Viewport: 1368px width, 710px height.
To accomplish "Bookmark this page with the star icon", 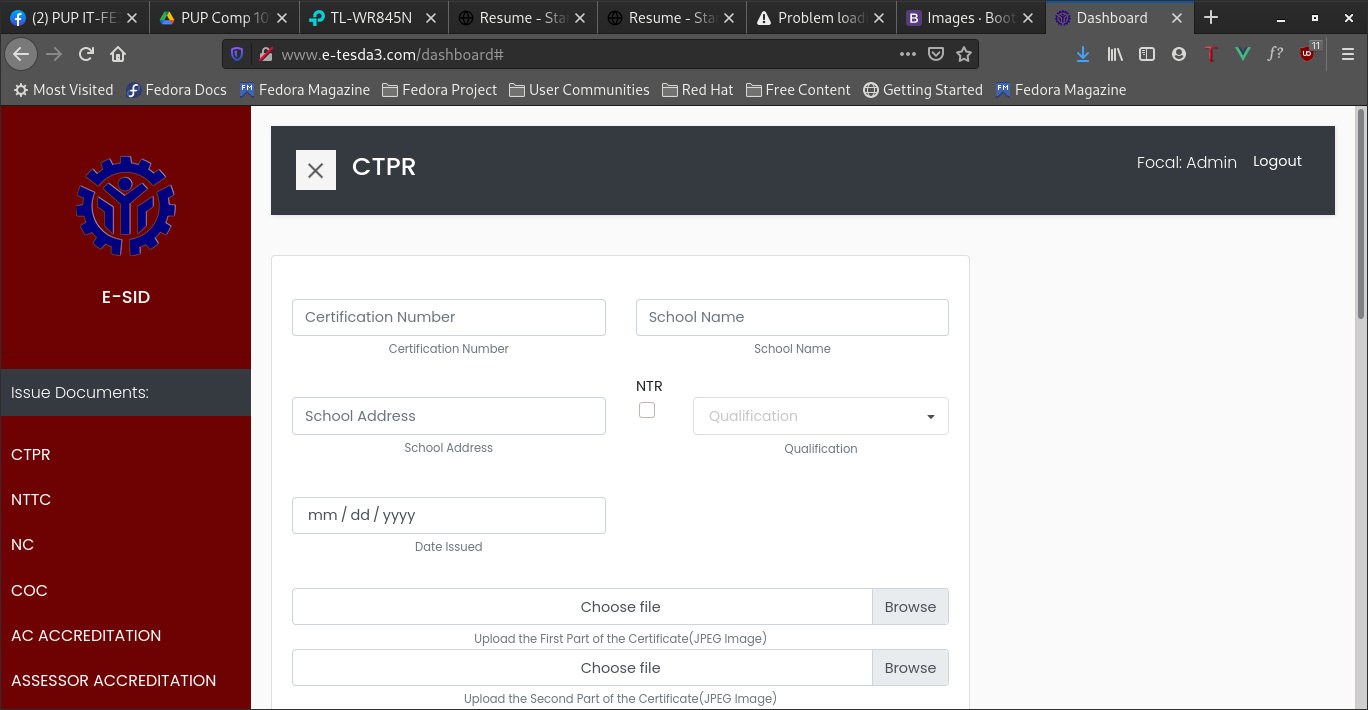I will coord(964,54).
